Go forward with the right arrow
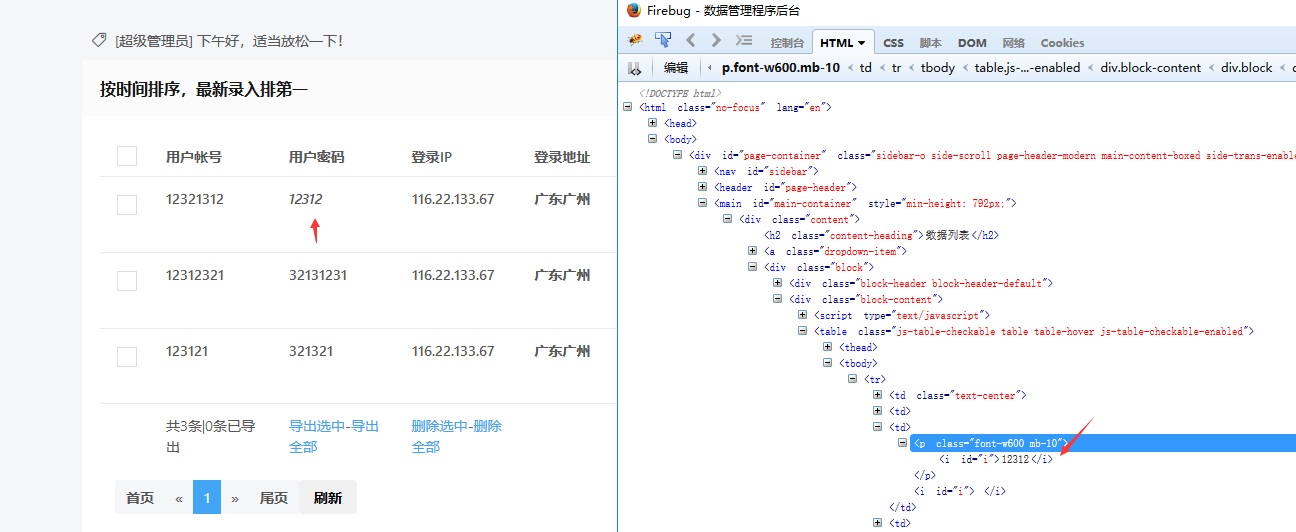The width and height of the screenshot is (1296, 532). click(x=715, y=41)
